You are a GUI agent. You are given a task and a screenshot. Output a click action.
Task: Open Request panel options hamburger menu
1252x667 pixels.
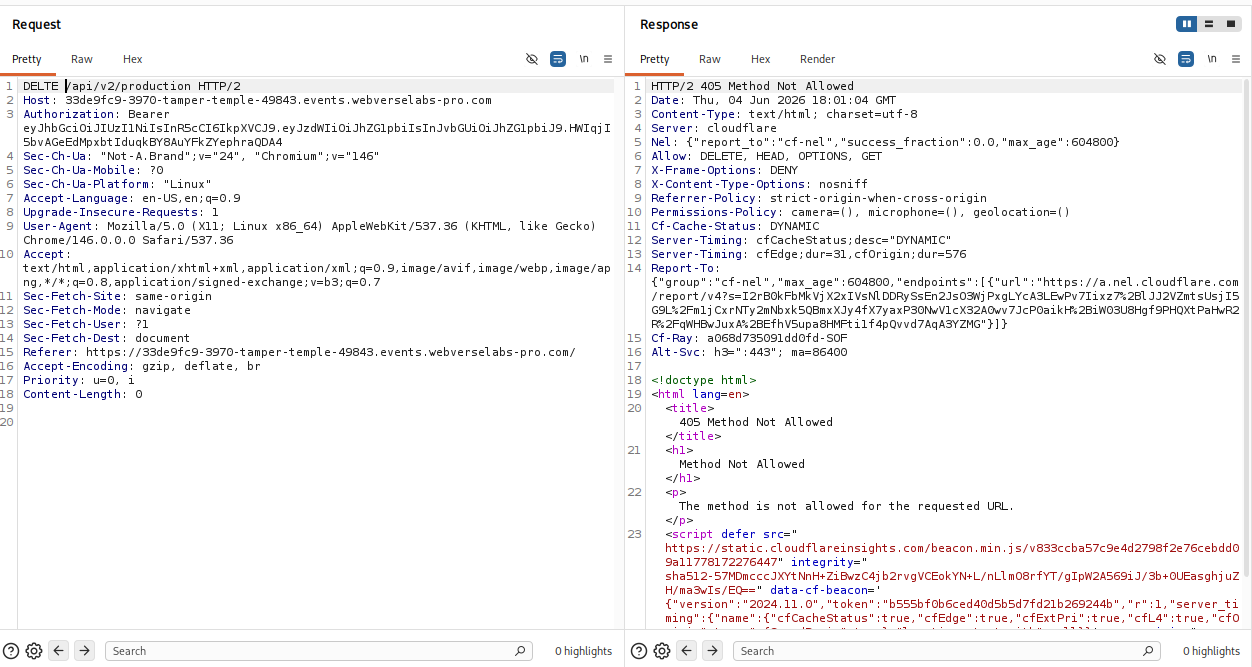607,59
